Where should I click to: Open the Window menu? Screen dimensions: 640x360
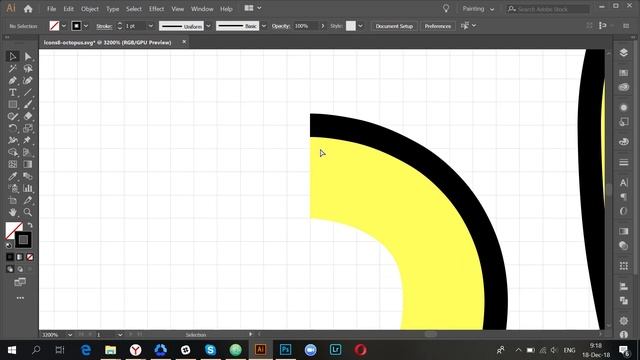(x=202, y=9)
